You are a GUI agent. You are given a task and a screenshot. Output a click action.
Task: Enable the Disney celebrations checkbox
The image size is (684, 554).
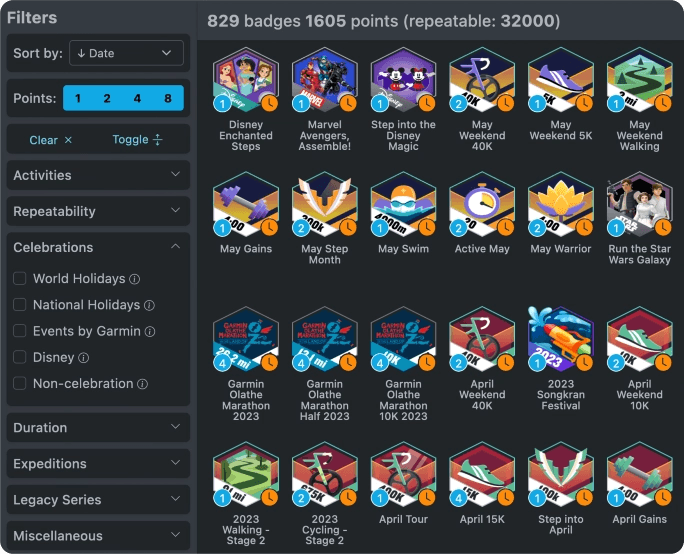(20, 357)
